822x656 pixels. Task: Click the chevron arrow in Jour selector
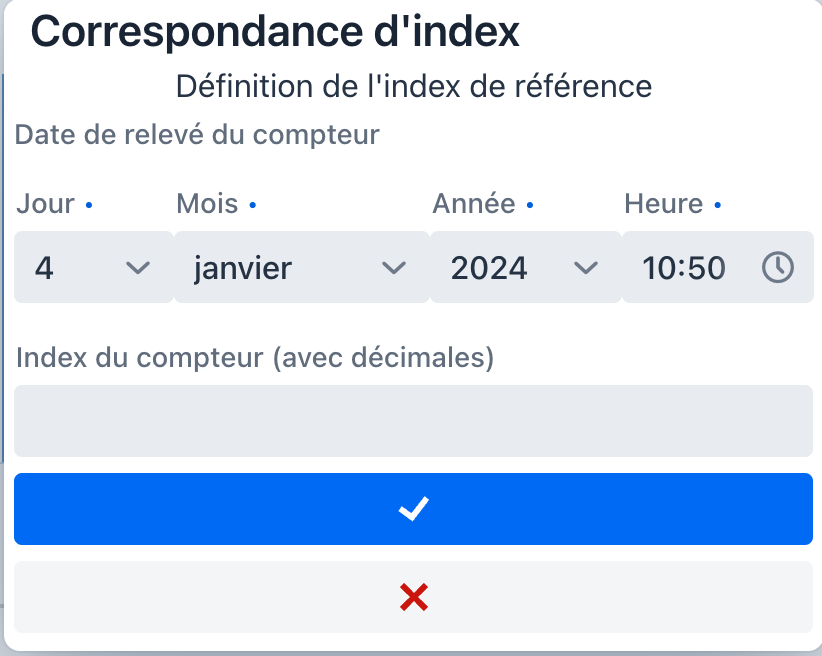(x=137, y=267)
